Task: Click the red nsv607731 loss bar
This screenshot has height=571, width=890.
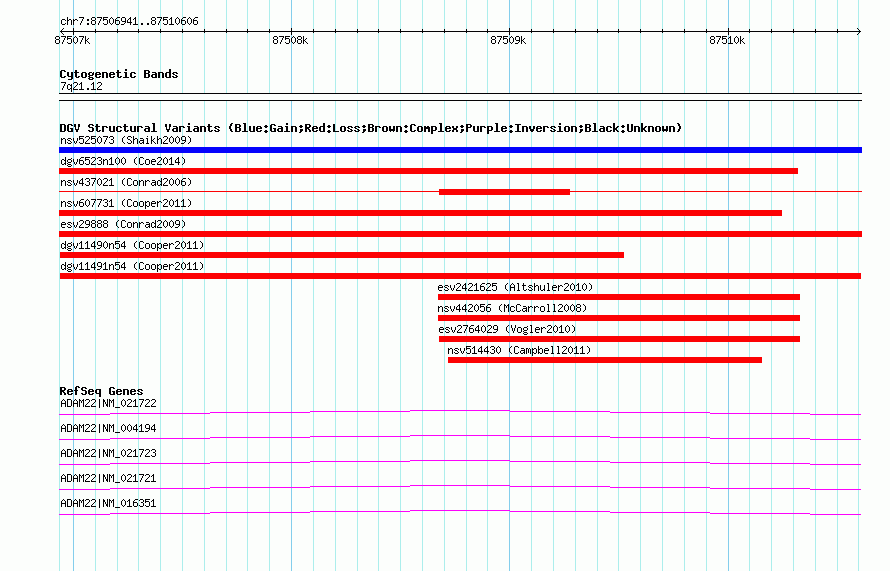Action: [x=421, y=213]
